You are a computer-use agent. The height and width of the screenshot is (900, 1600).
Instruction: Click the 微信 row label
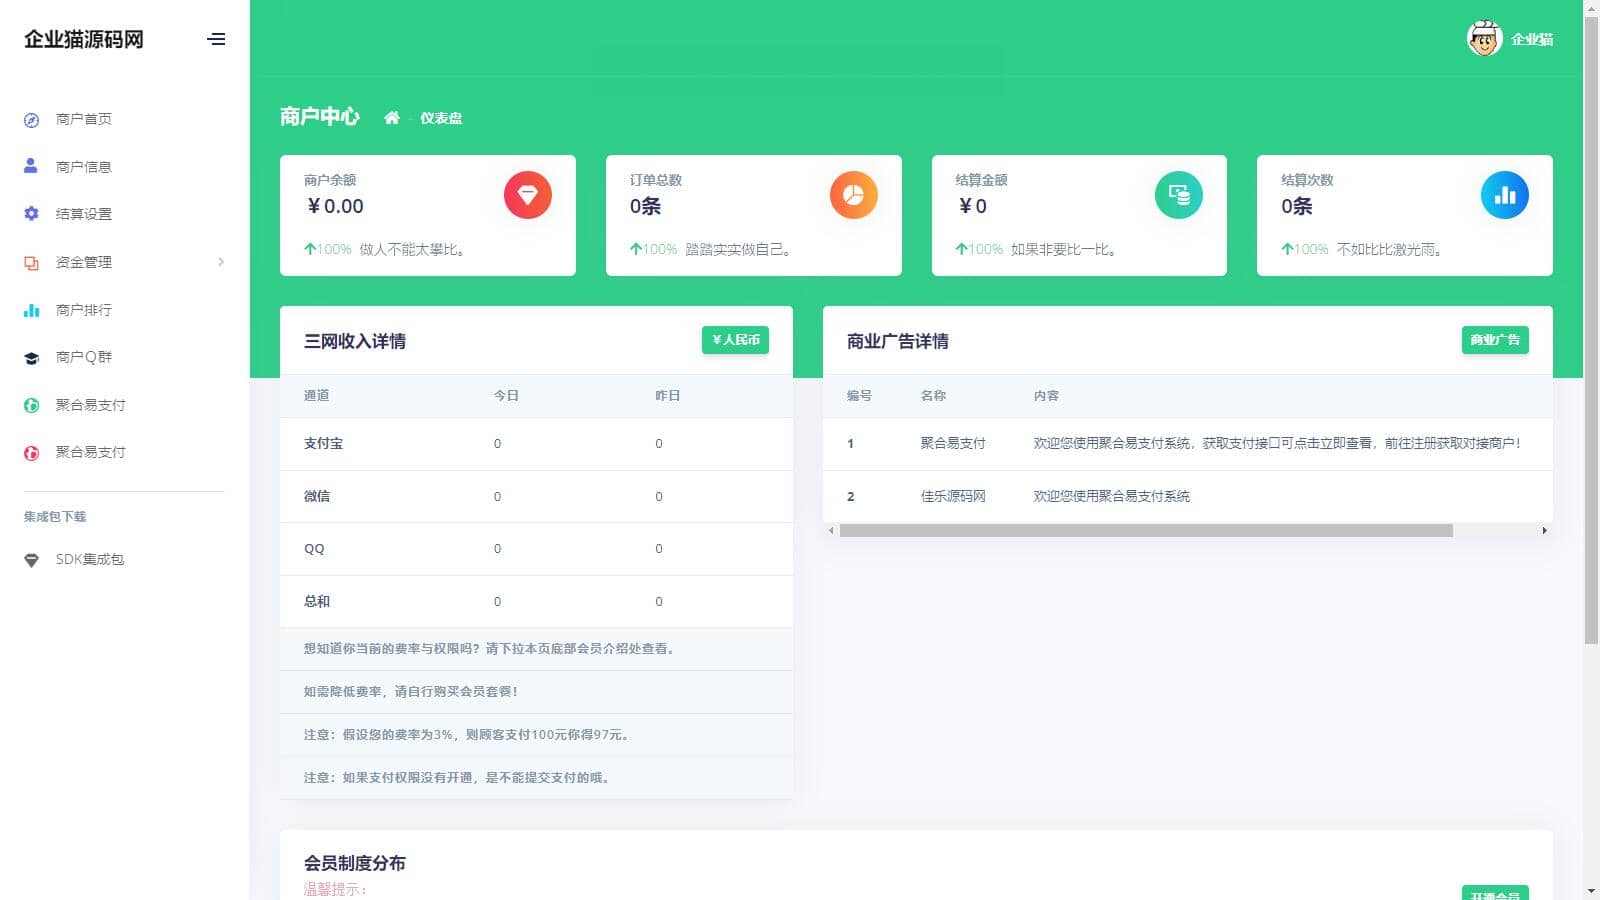(x=317, y=497)
